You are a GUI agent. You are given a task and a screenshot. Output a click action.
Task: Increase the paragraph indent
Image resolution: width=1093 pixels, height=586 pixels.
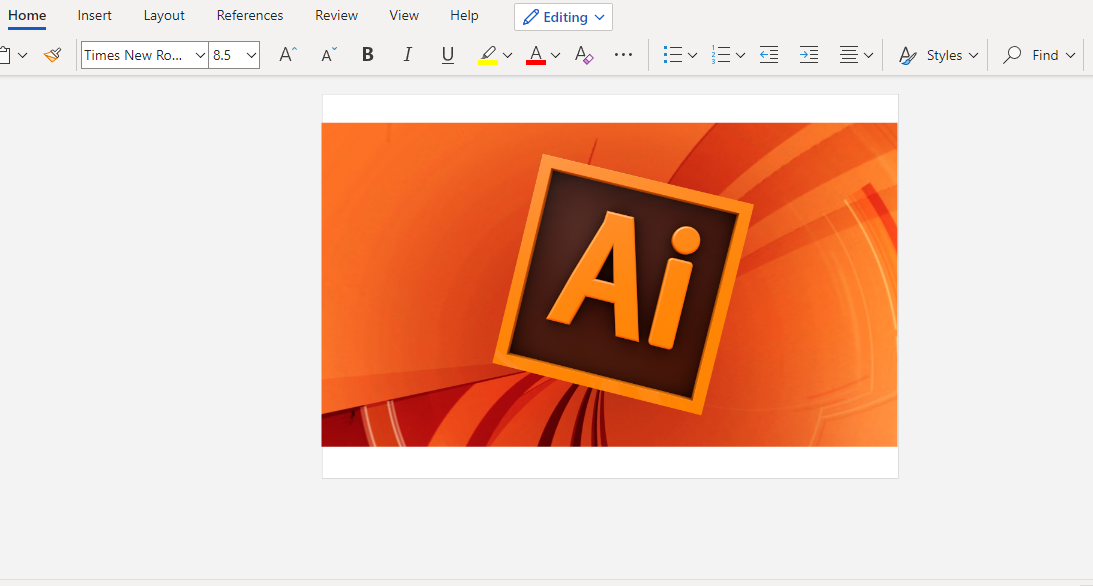809,55
